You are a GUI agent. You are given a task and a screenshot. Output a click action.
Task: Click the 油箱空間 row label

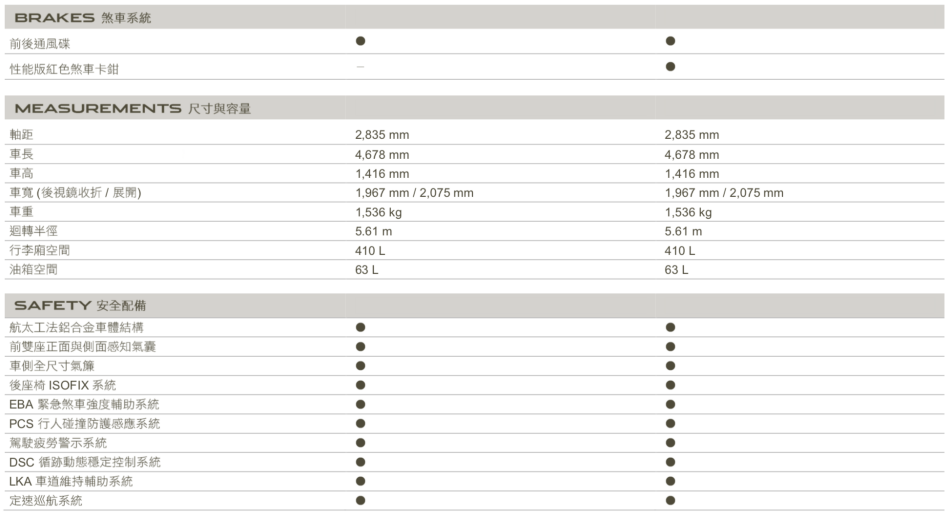pyautogui.click(x=34, y=270)
